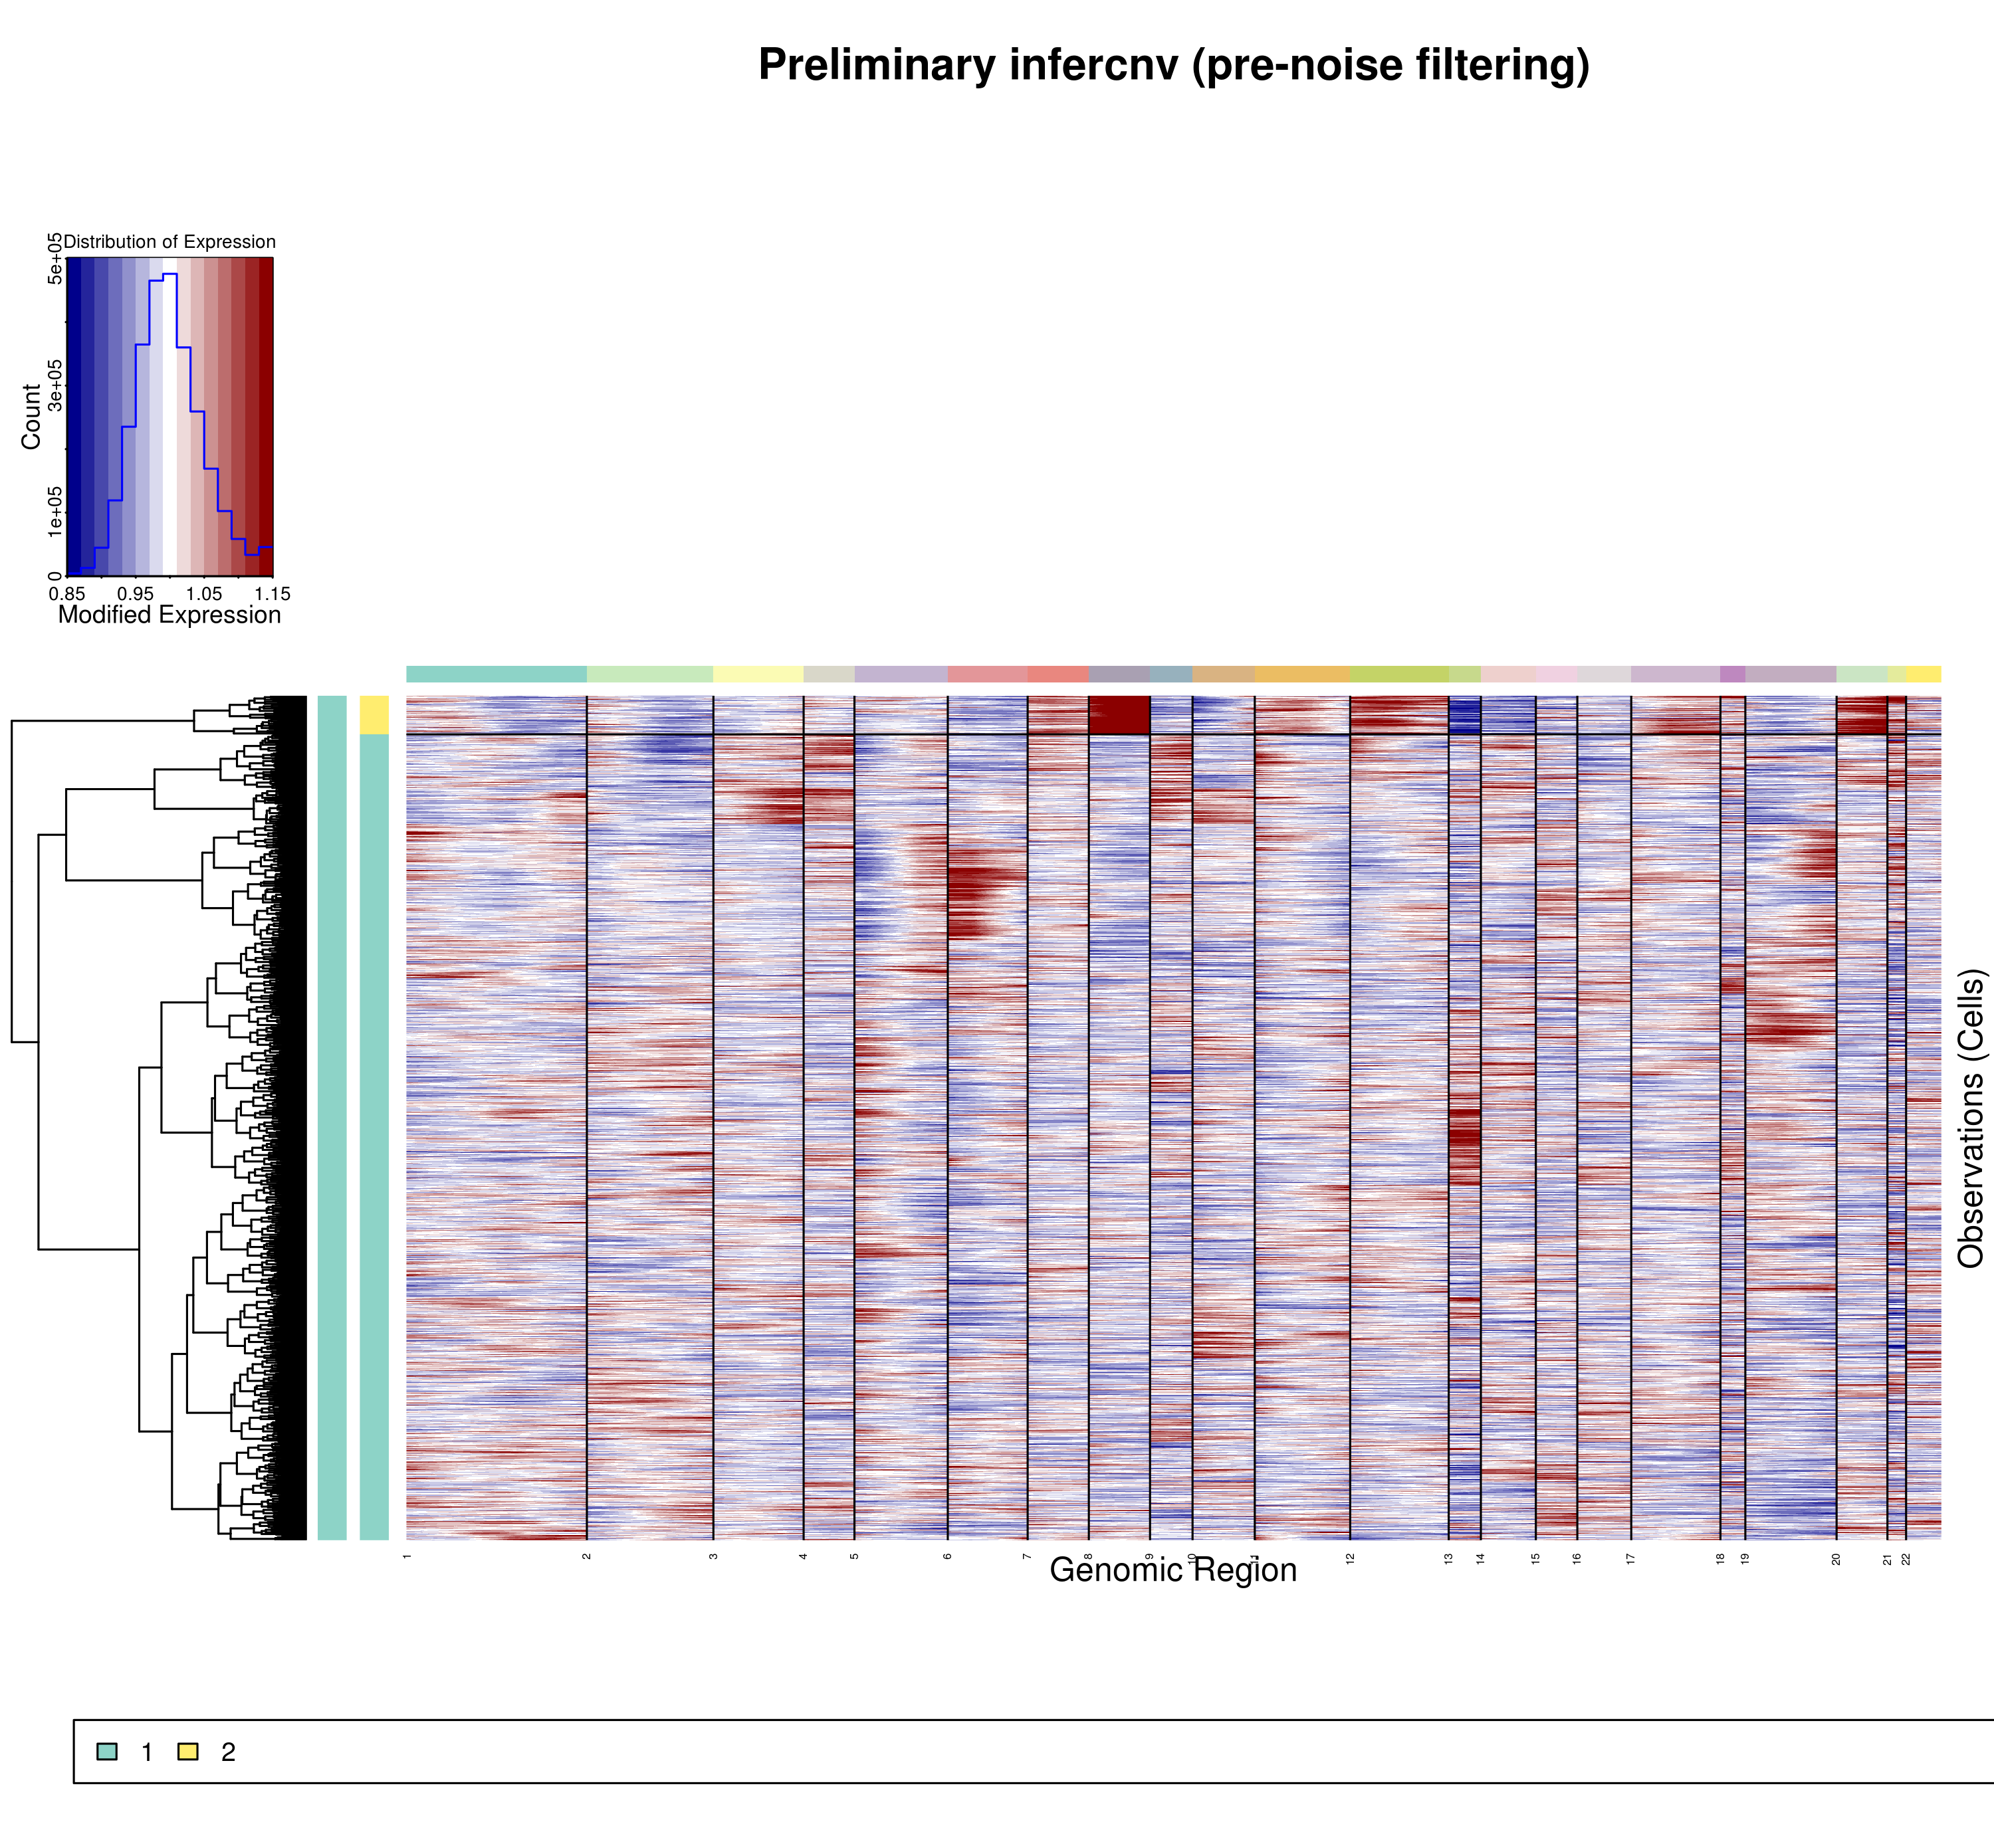Click the 0.85 tick on the expression axis
Viewport: 1994px width, 1848px height.
pyautogui.click(x=67, y=594)
